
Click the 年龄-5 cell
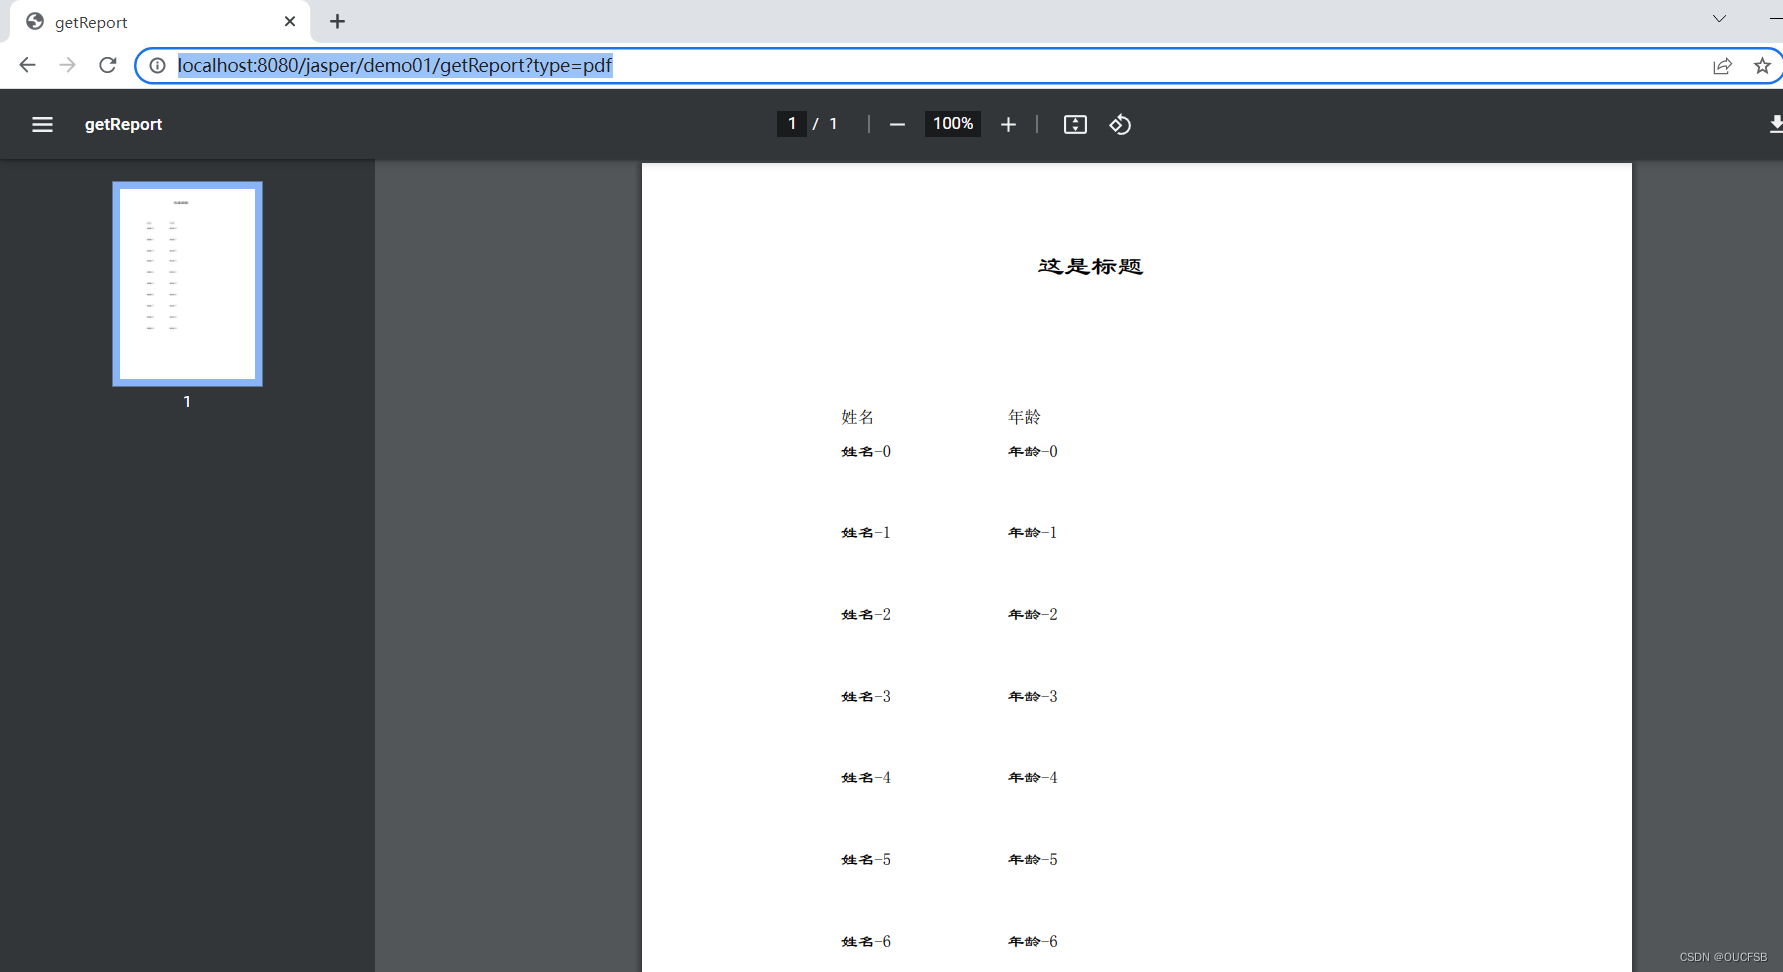click(1033, 860)
